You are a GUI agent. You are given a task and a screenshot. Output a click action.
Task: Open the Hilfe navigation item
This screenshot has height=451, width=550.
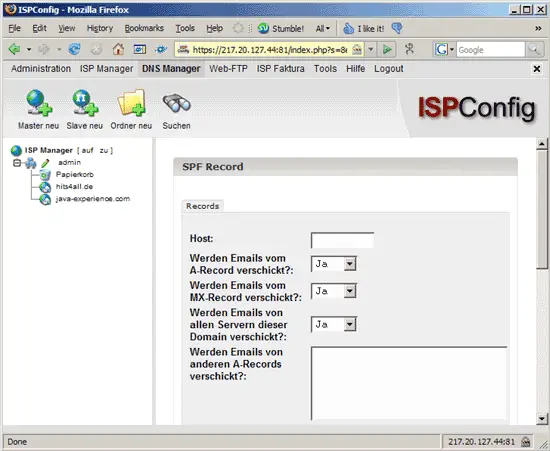point(355,69)
